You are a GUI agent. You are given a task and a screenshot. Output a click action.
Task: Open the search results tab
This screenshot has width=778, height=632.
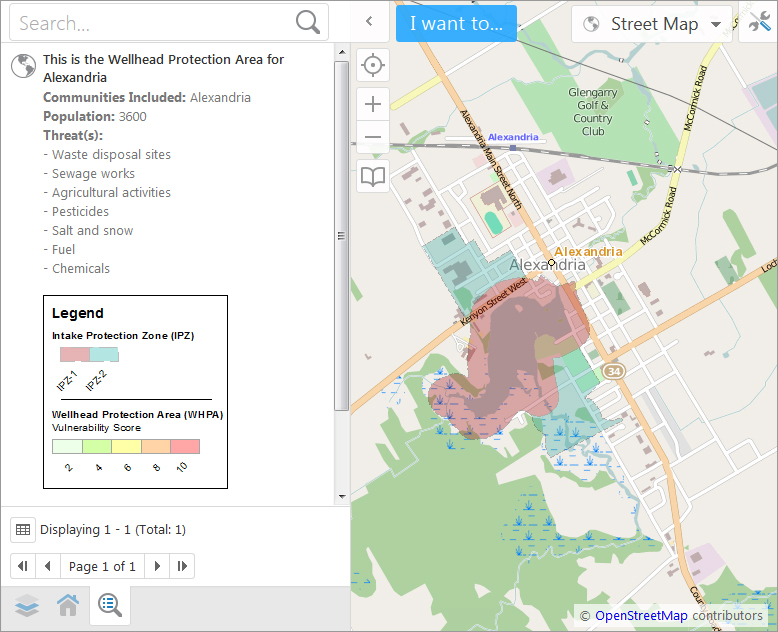(x=109, y=606)
